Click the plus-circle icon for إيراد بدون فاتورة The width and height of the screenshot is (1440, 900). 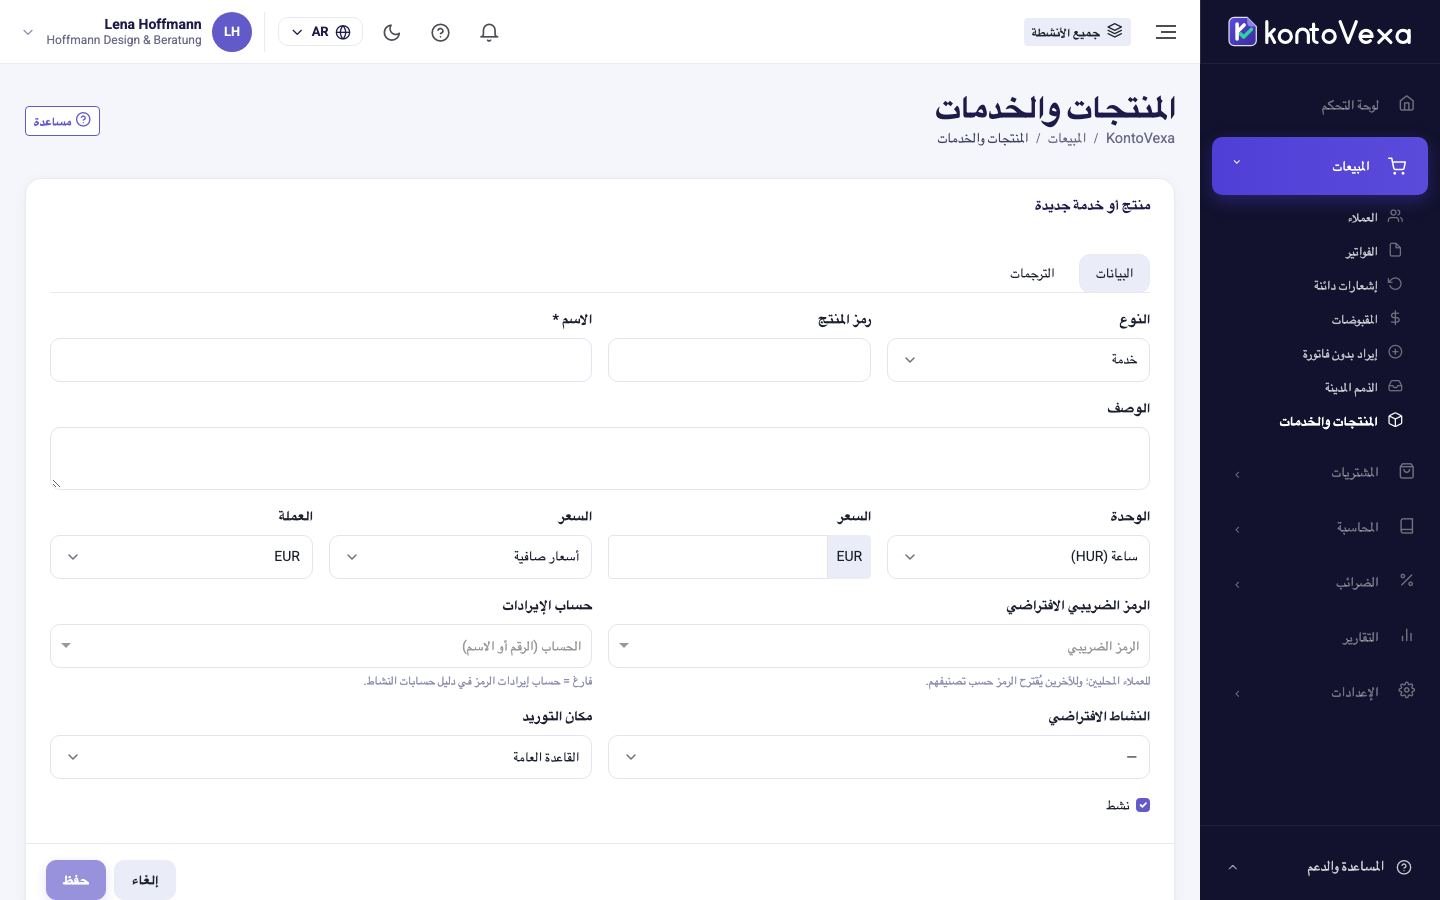(x=1395, y=352)
